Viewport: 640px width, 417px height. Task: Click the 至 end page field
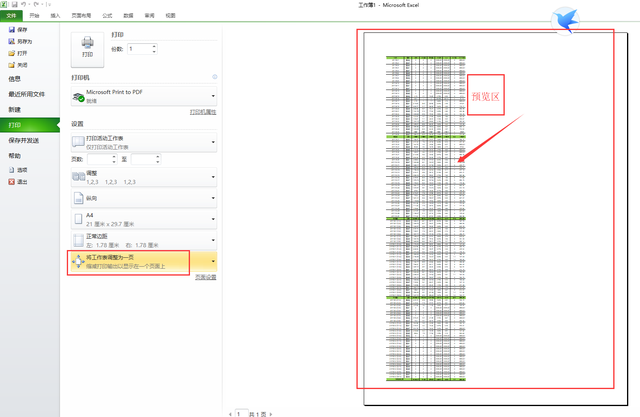click(143, 159)
